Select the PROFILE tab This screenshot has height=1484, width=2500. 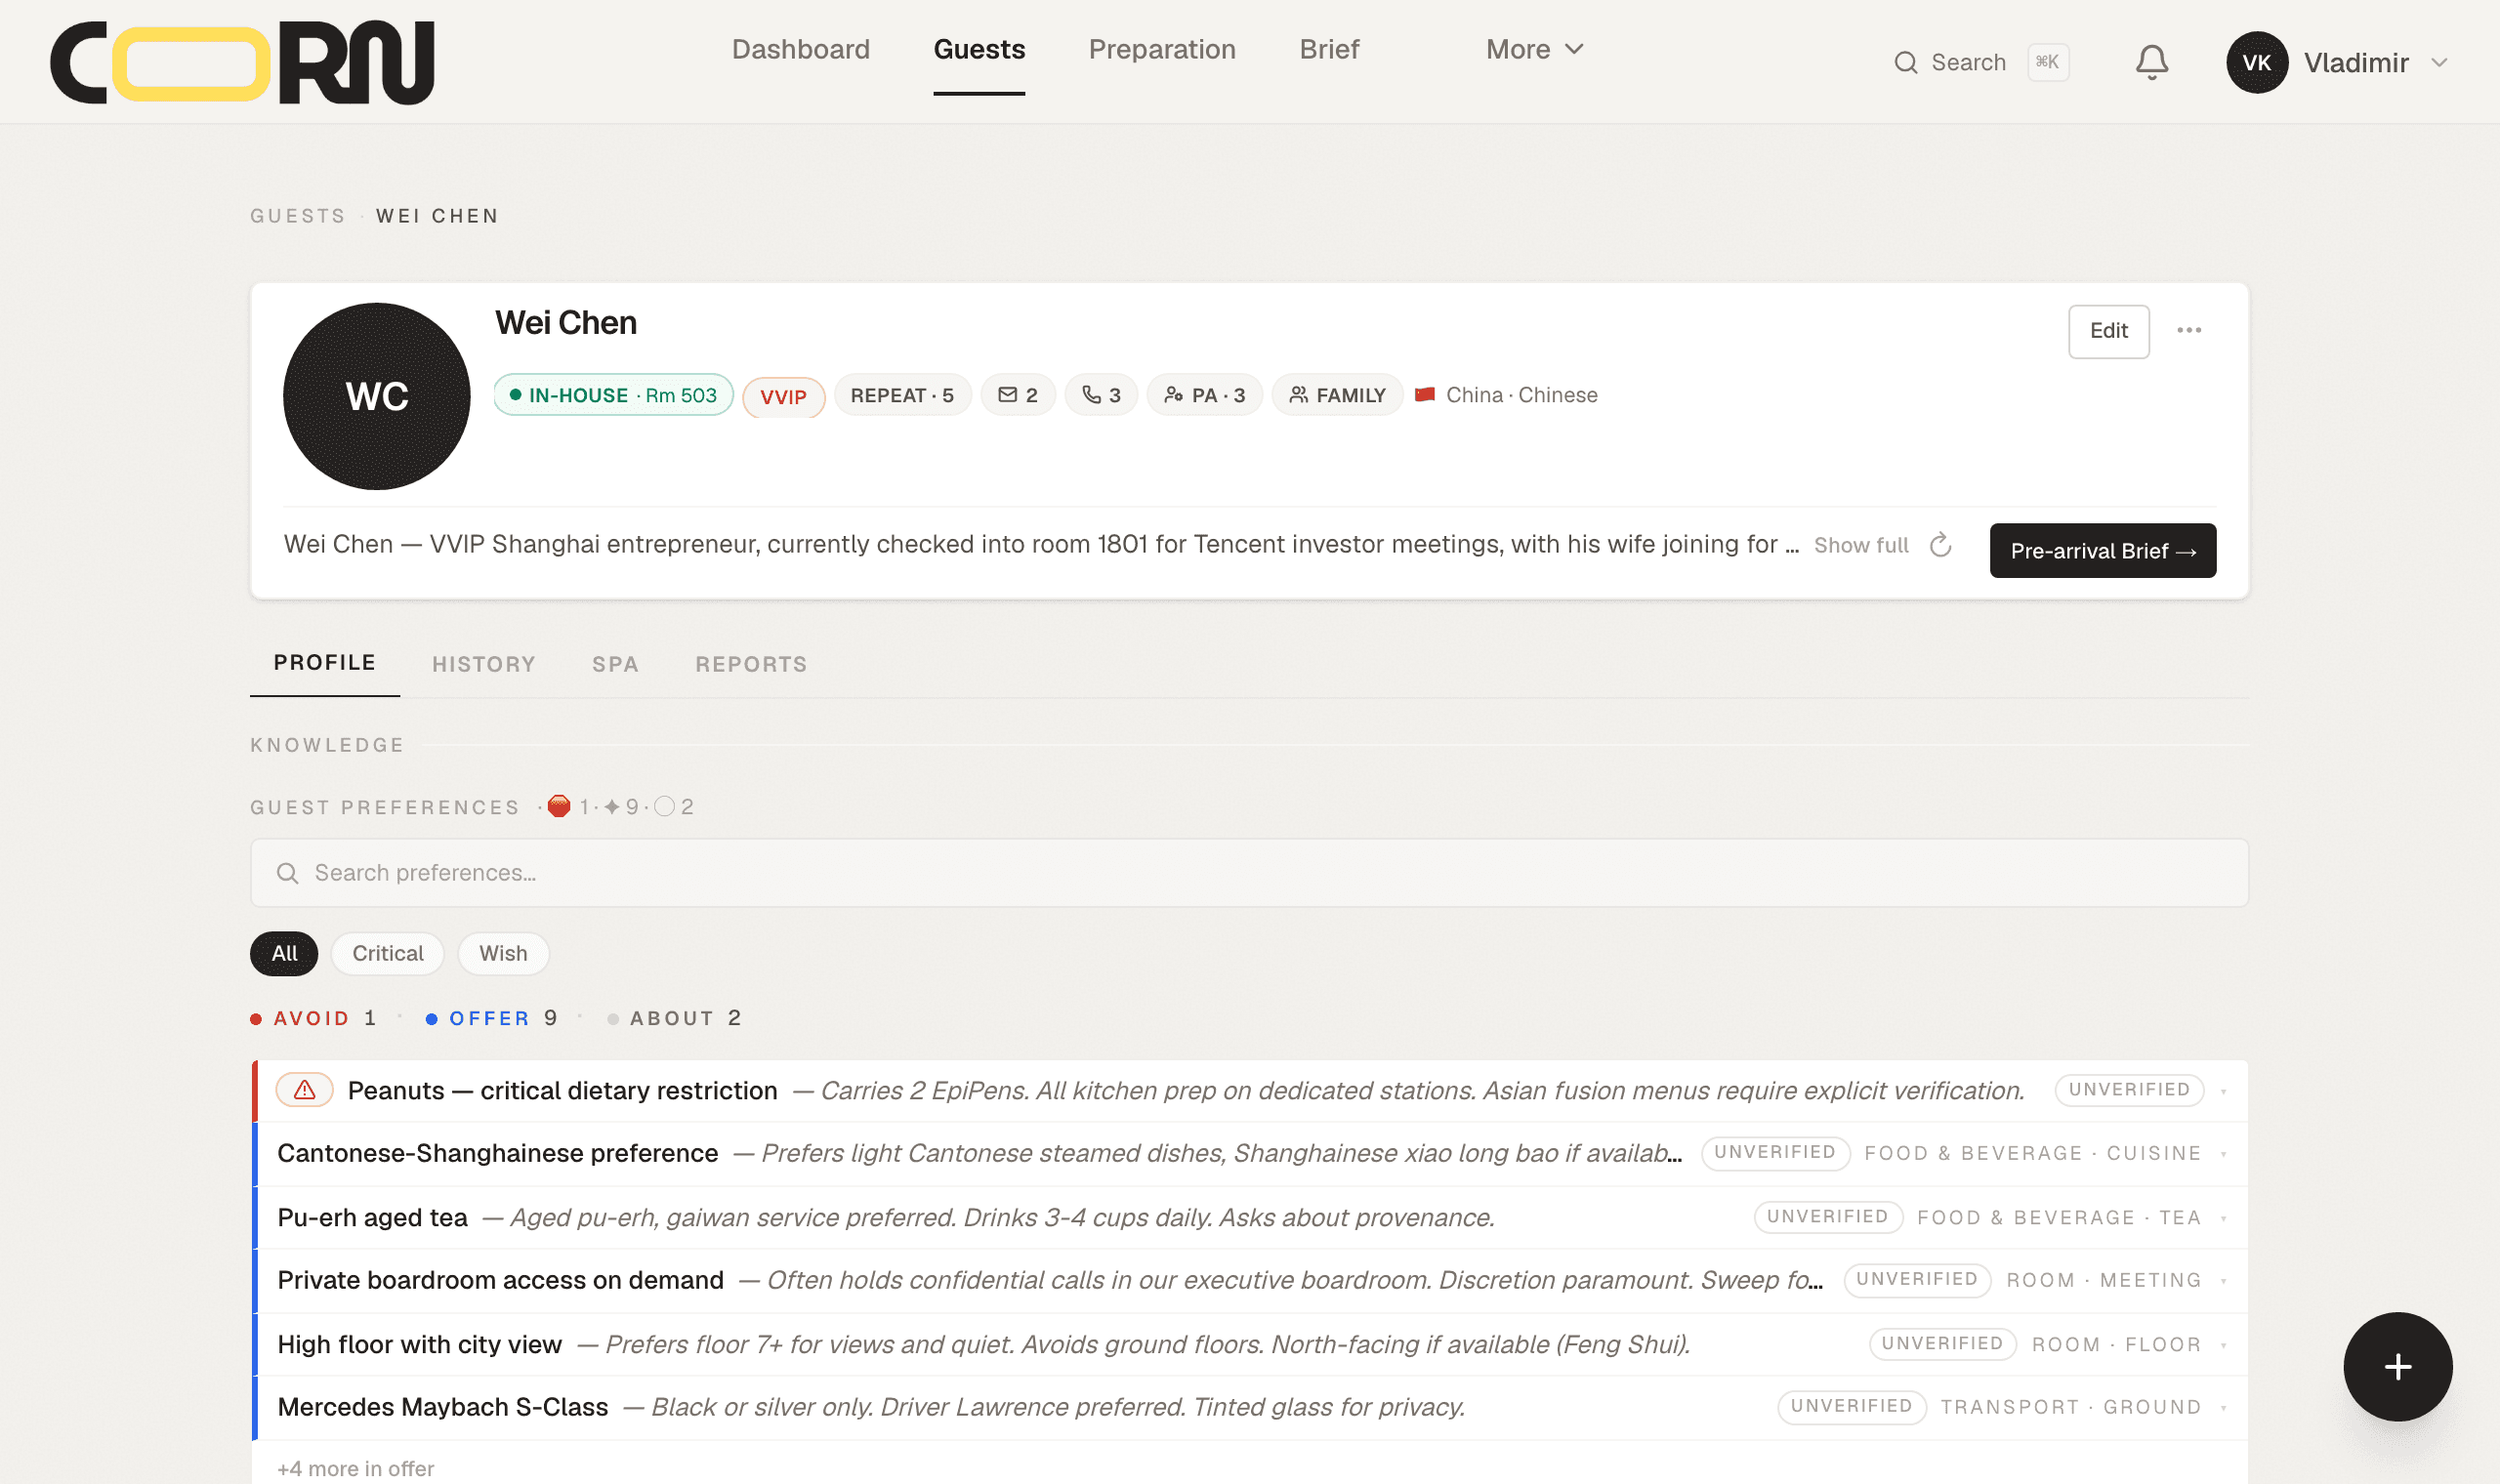324,662
